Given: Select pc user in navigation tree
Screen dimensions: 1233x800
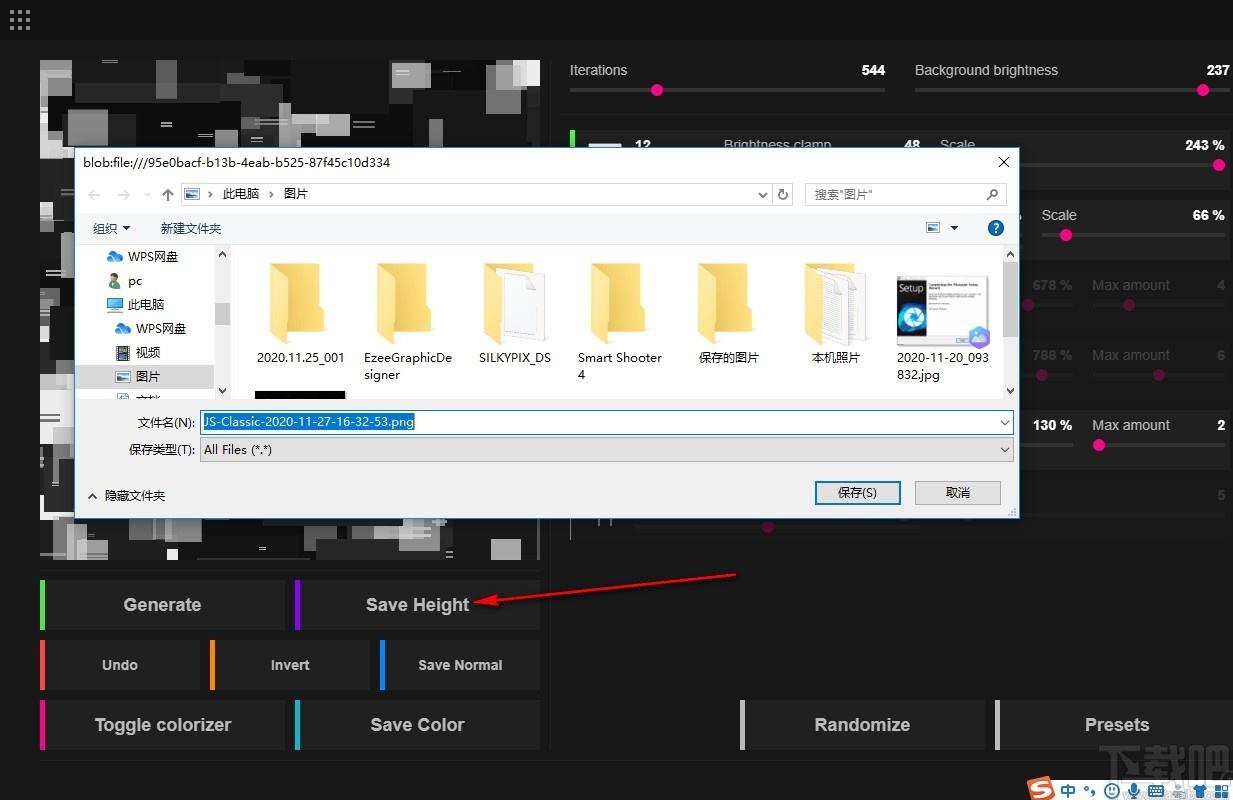Looking at the screenshot, I should pyautogui.click(x=125, y=281).
